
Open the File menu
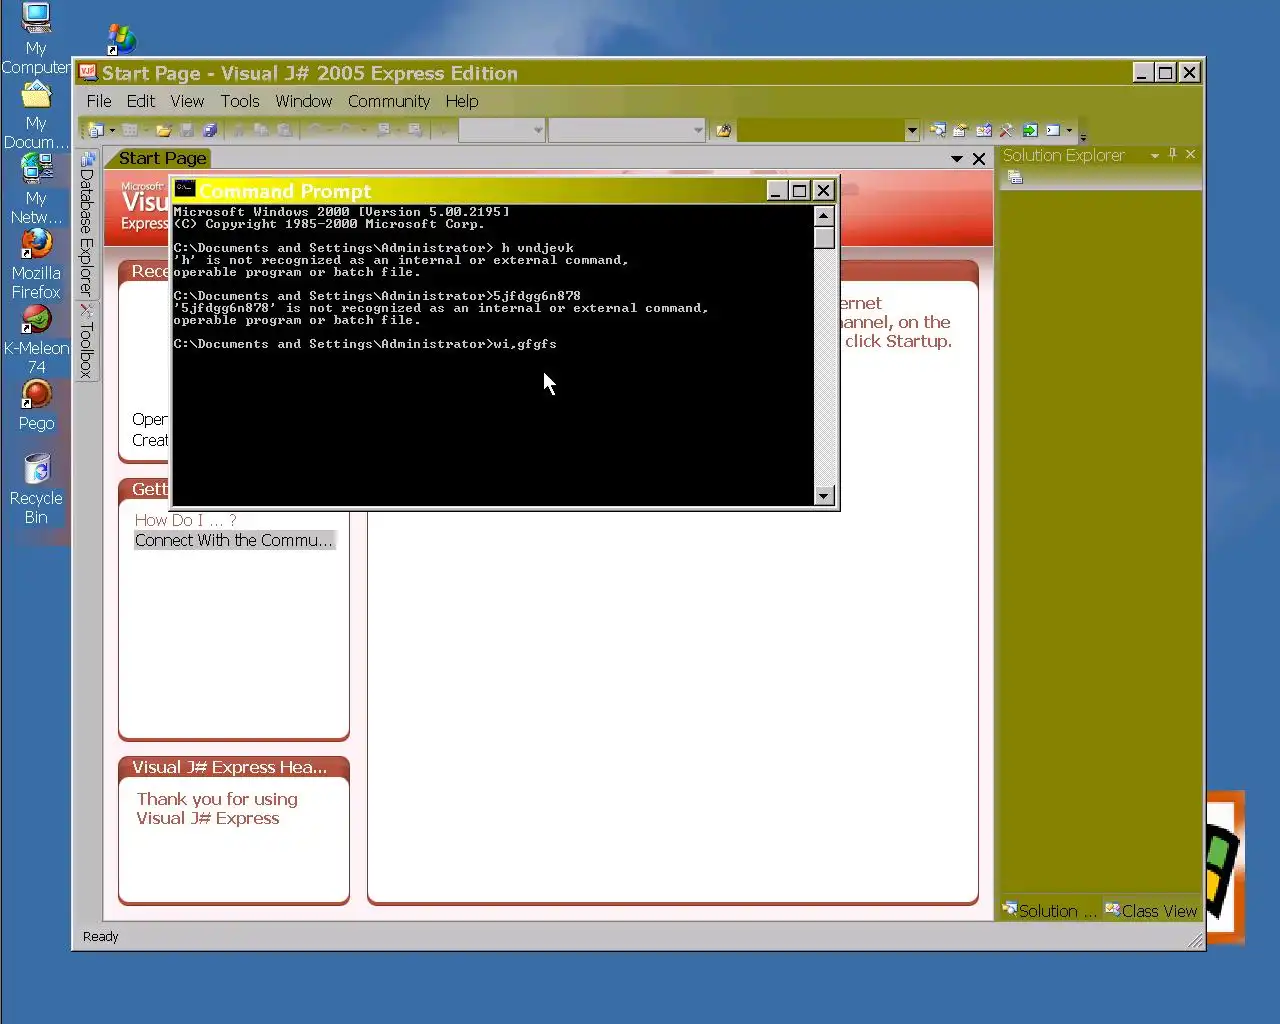click(x=99, y=101)
